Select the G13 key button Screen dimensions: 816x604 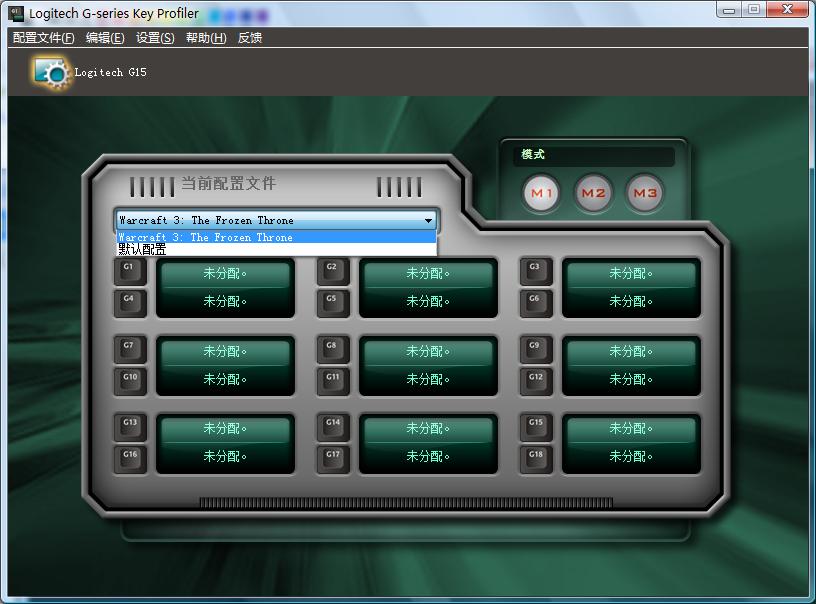(130, 427)
